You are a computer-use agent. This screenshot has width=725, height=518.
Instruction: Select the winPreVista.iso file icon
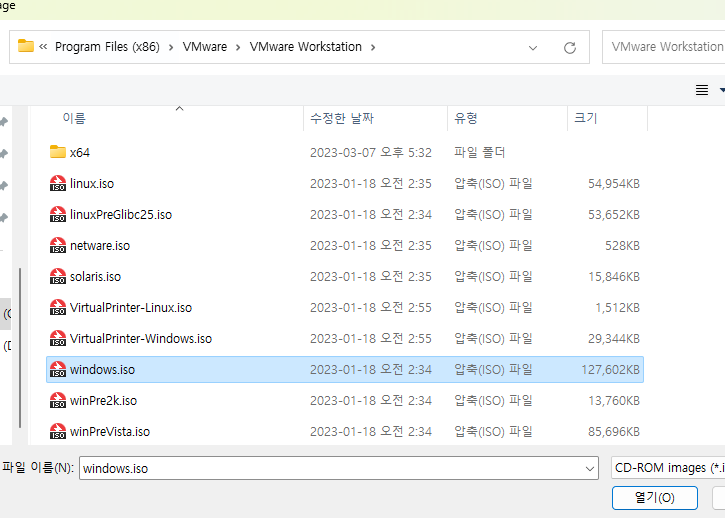[x=58, y=431]
